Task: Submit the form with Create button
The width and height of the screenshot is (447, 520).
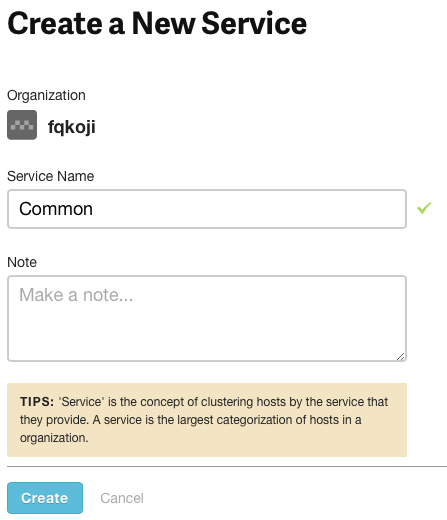Action: pos(45,498)
